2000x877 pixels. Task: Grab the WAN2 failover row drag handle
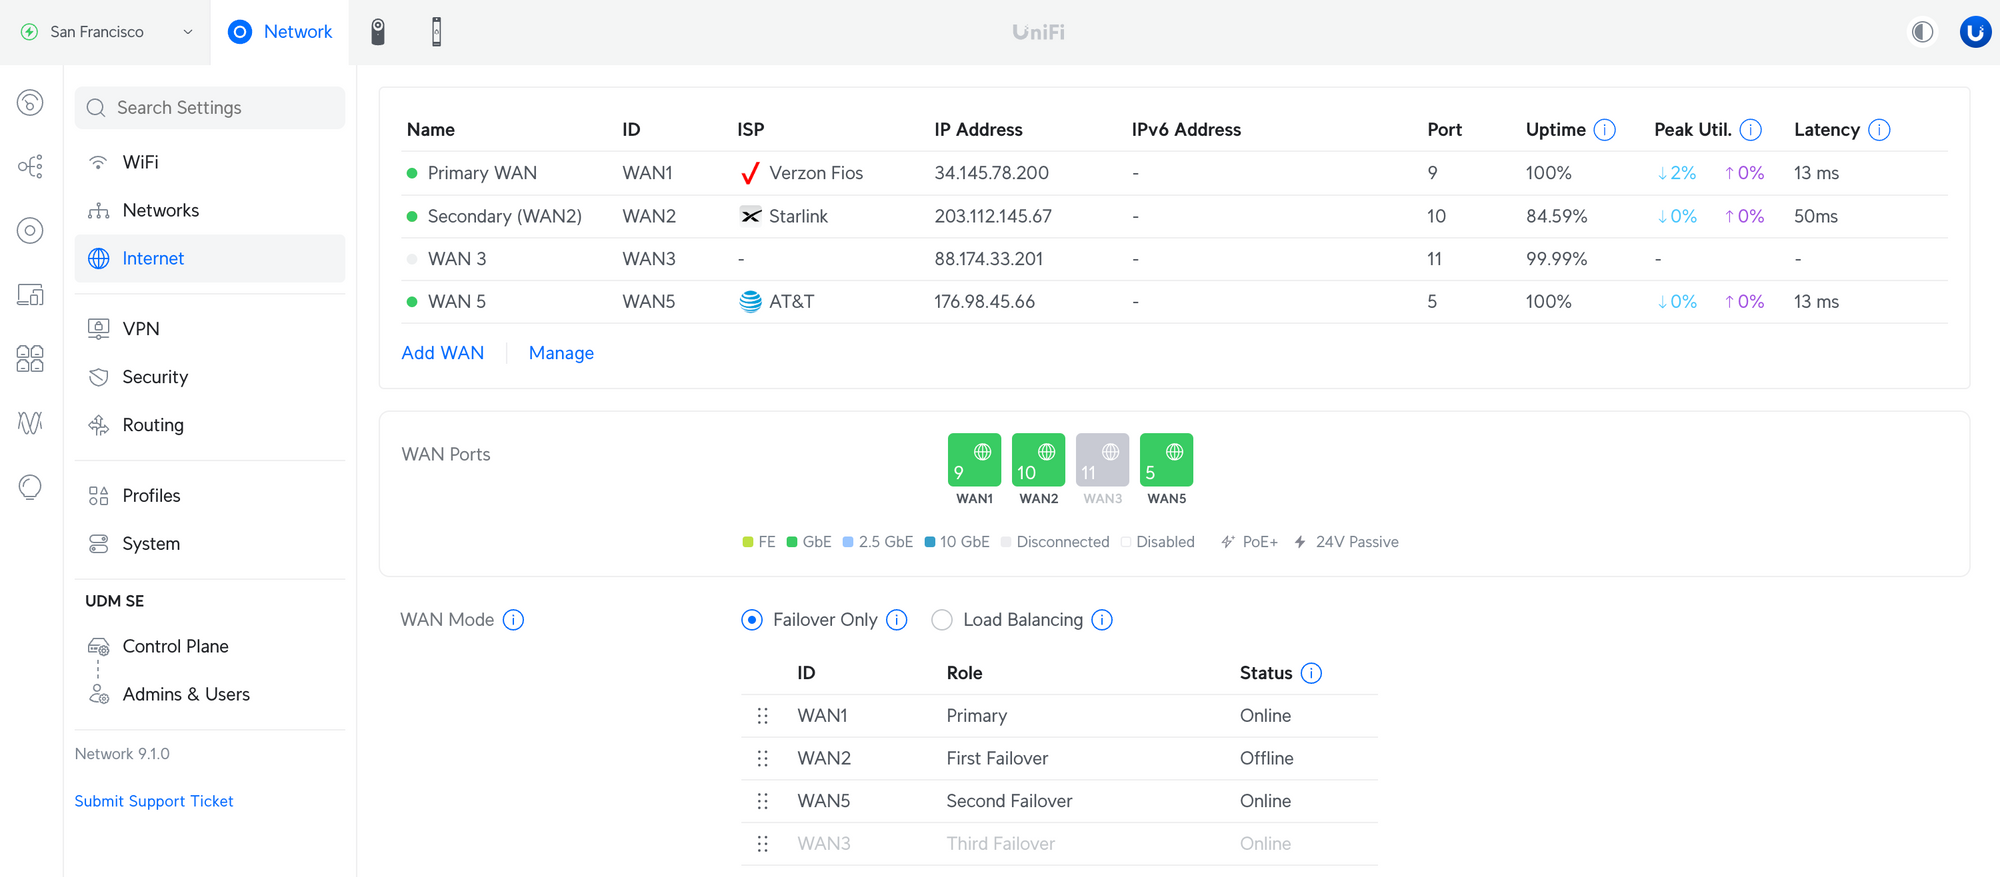coord(763,758)
